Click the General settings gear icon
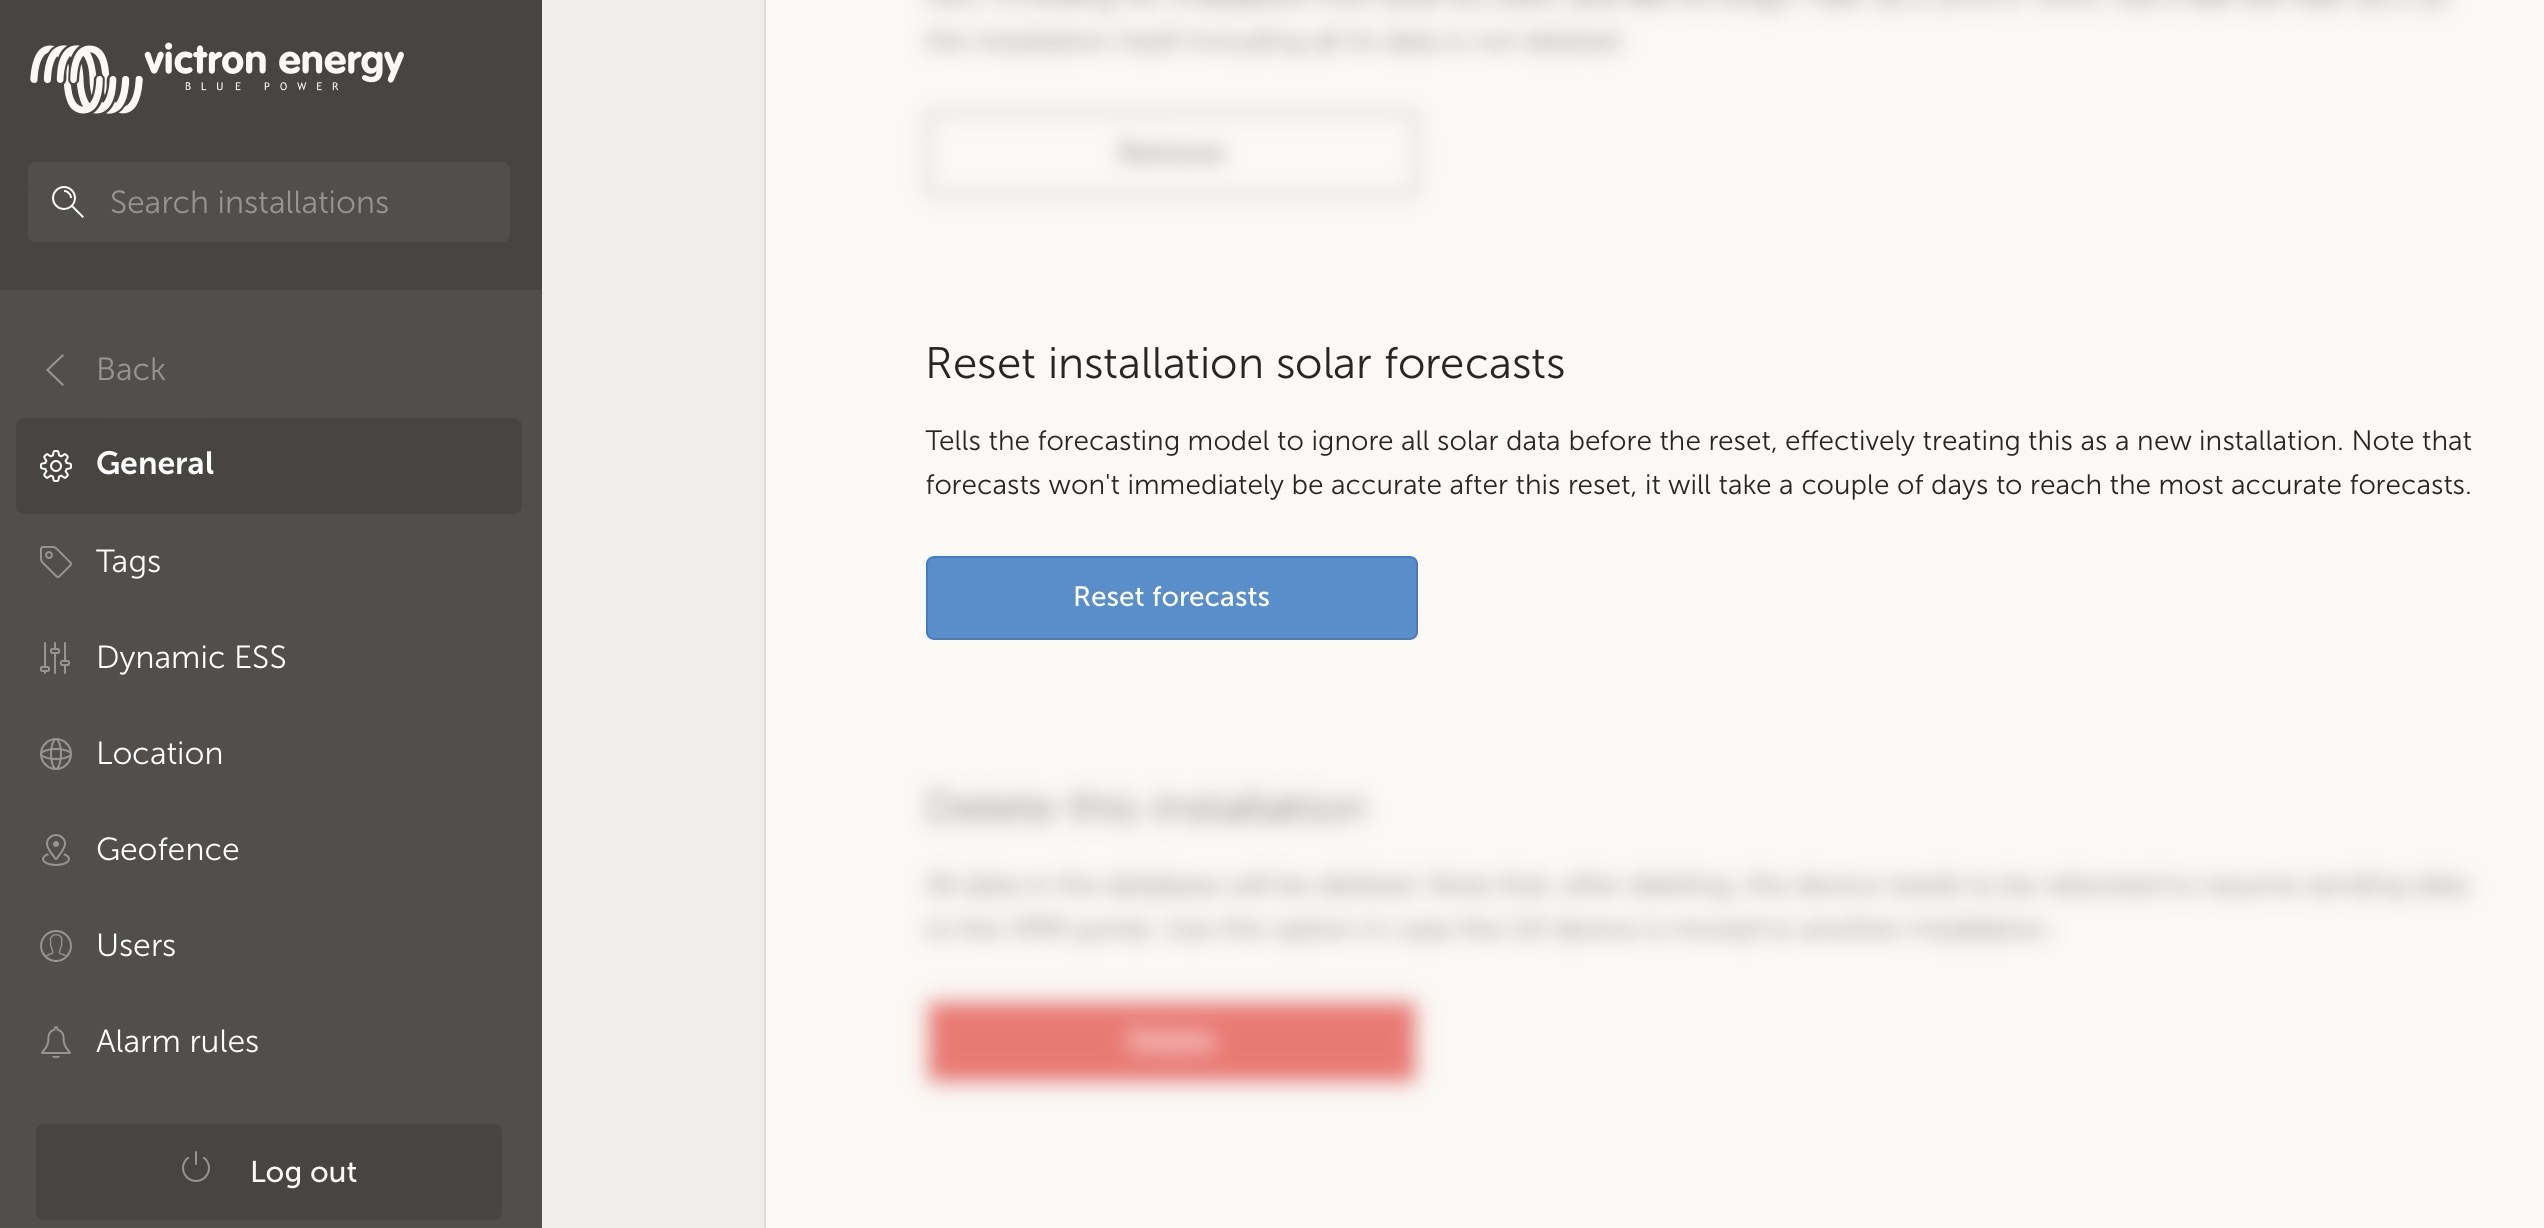 [55, 462]
